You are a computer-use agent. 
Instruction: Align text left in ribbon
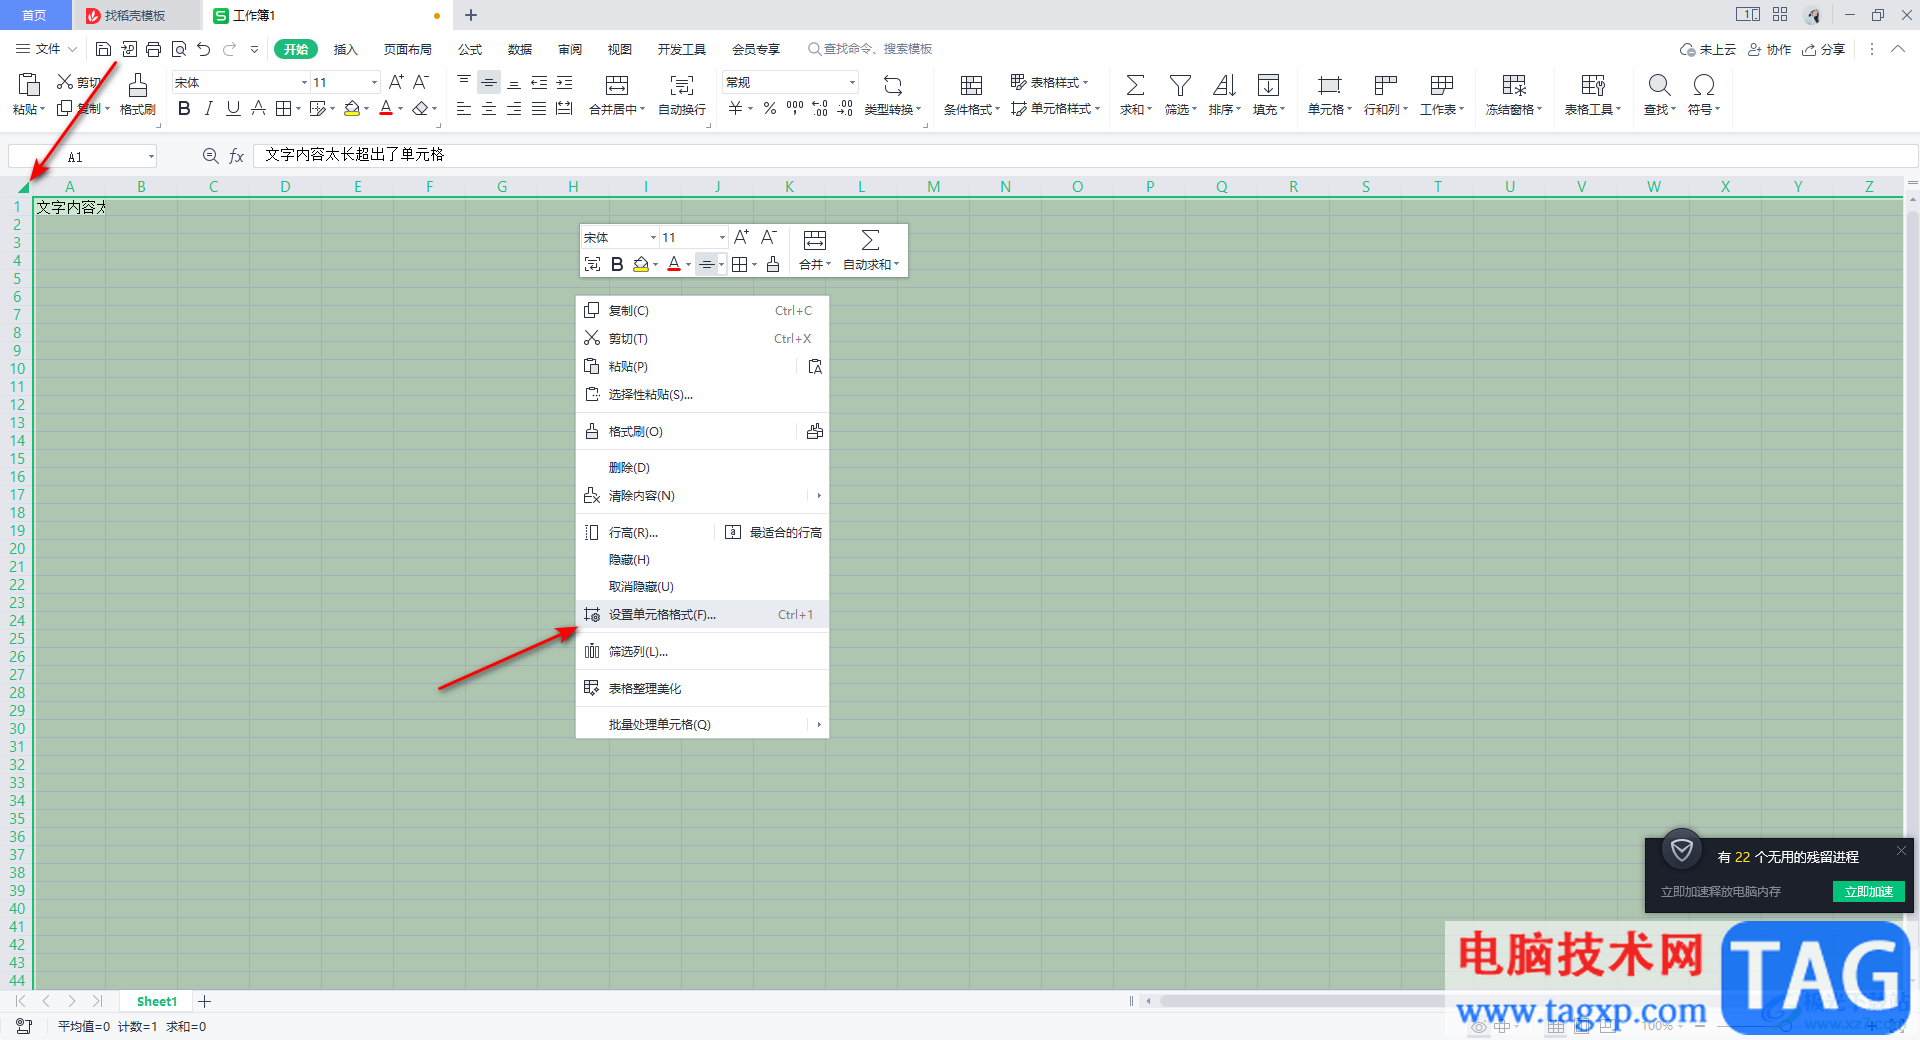(x=464, y=108)
